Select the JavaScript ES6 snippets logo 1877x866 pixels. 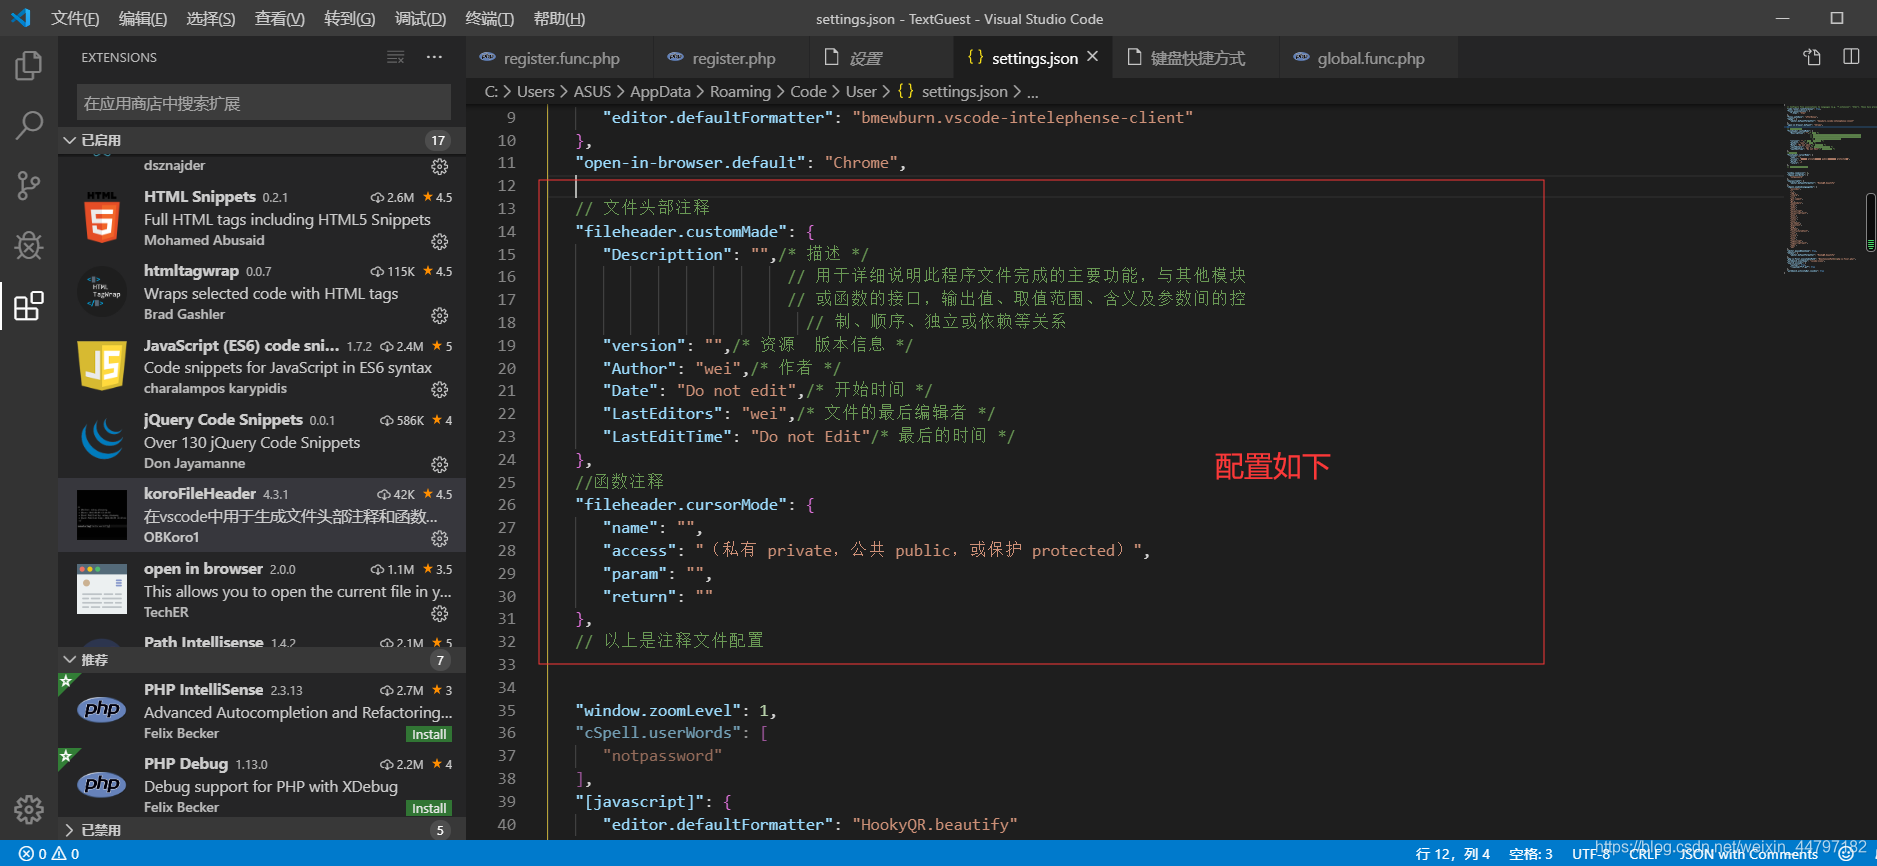tap(102, 366)
